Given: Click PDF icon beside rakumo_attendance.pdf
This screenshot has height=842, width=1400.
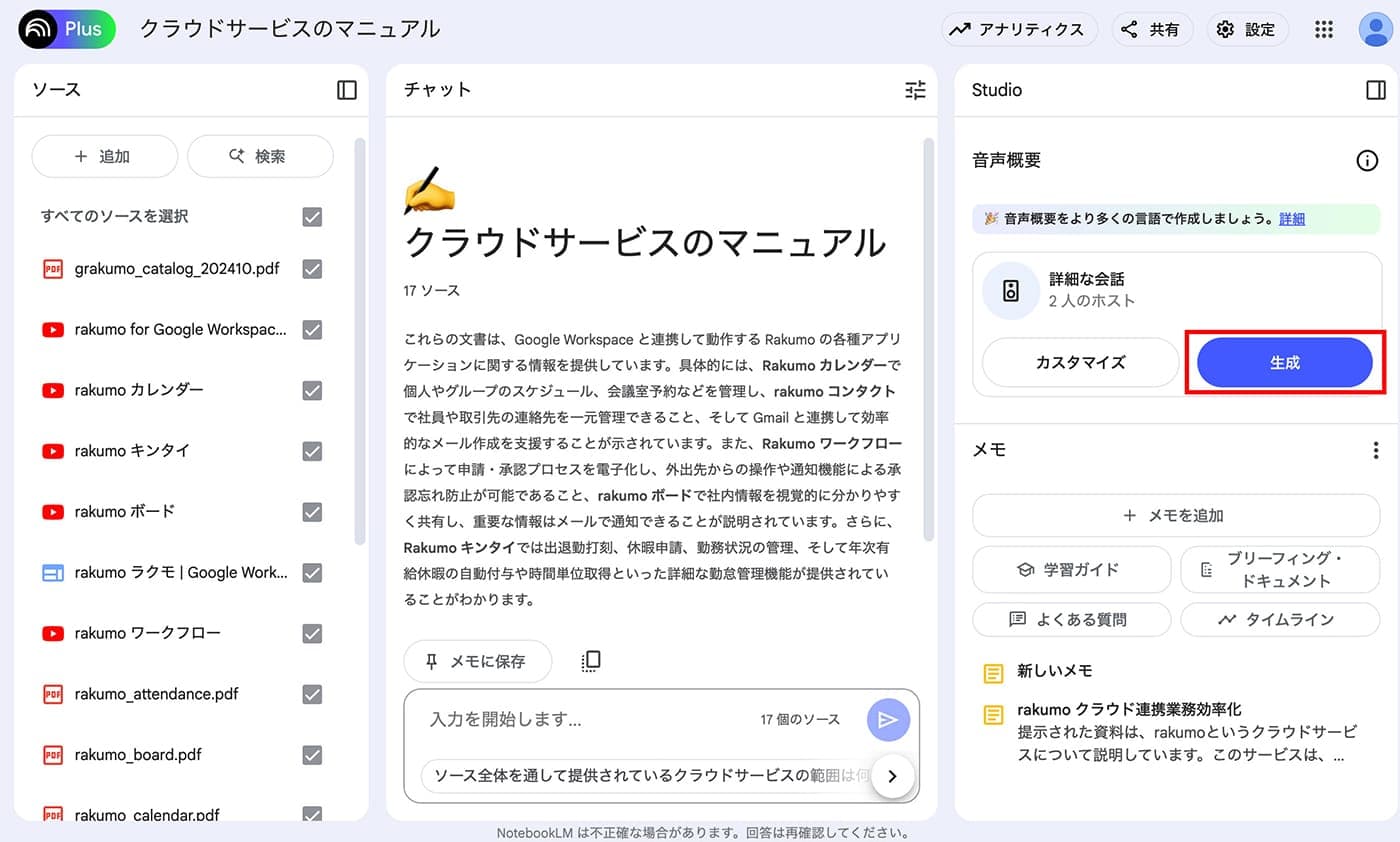Looking at the screenshot, I should click(x=53, y=694).
